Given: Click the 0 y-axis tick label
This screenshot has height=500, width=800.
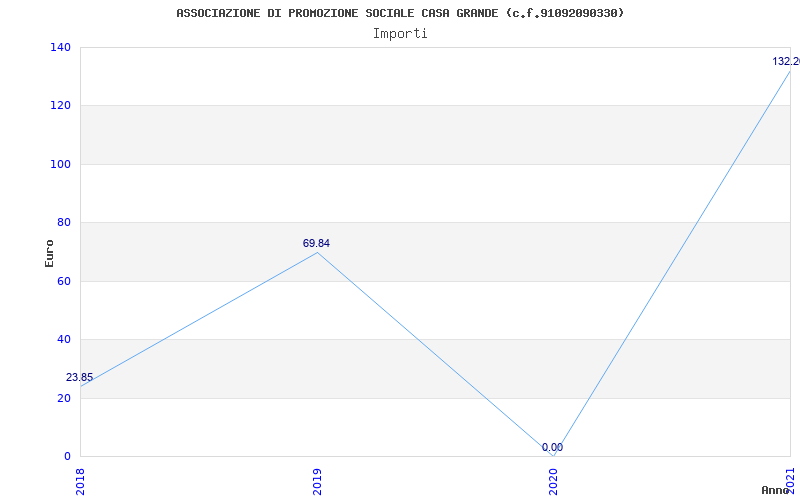Looking at the screenshot, I should 67,456.
